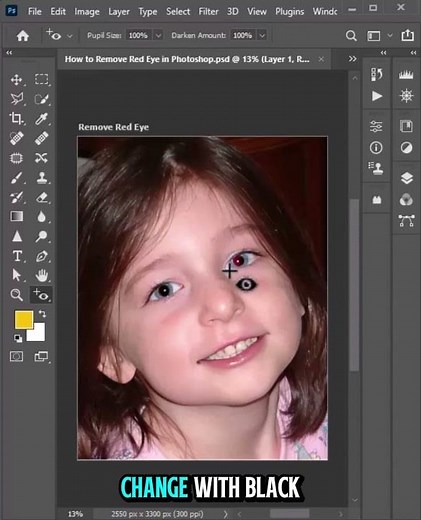Open the History panel icon
This screenshot has height=520, width=421.
[x=377, y=74]
